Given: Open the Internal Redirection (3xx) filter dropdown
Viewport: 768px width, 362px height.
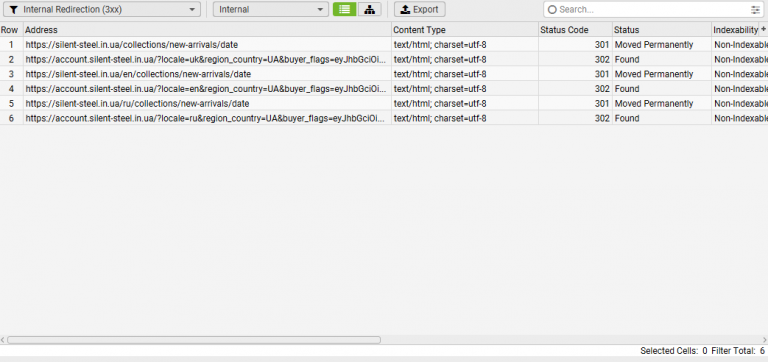Looking at the screenshot, I should [x=102, y=9].
